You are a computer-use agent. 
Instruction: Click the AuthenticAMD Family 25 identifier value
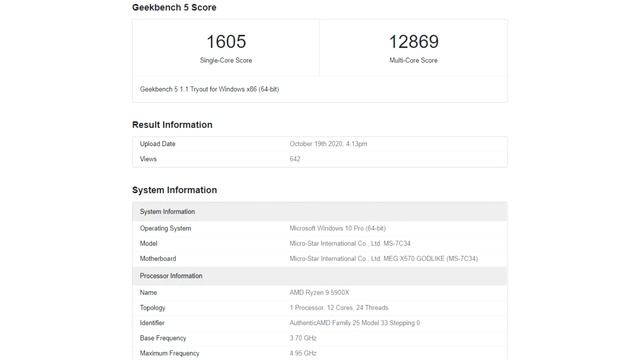coord(355,323)
